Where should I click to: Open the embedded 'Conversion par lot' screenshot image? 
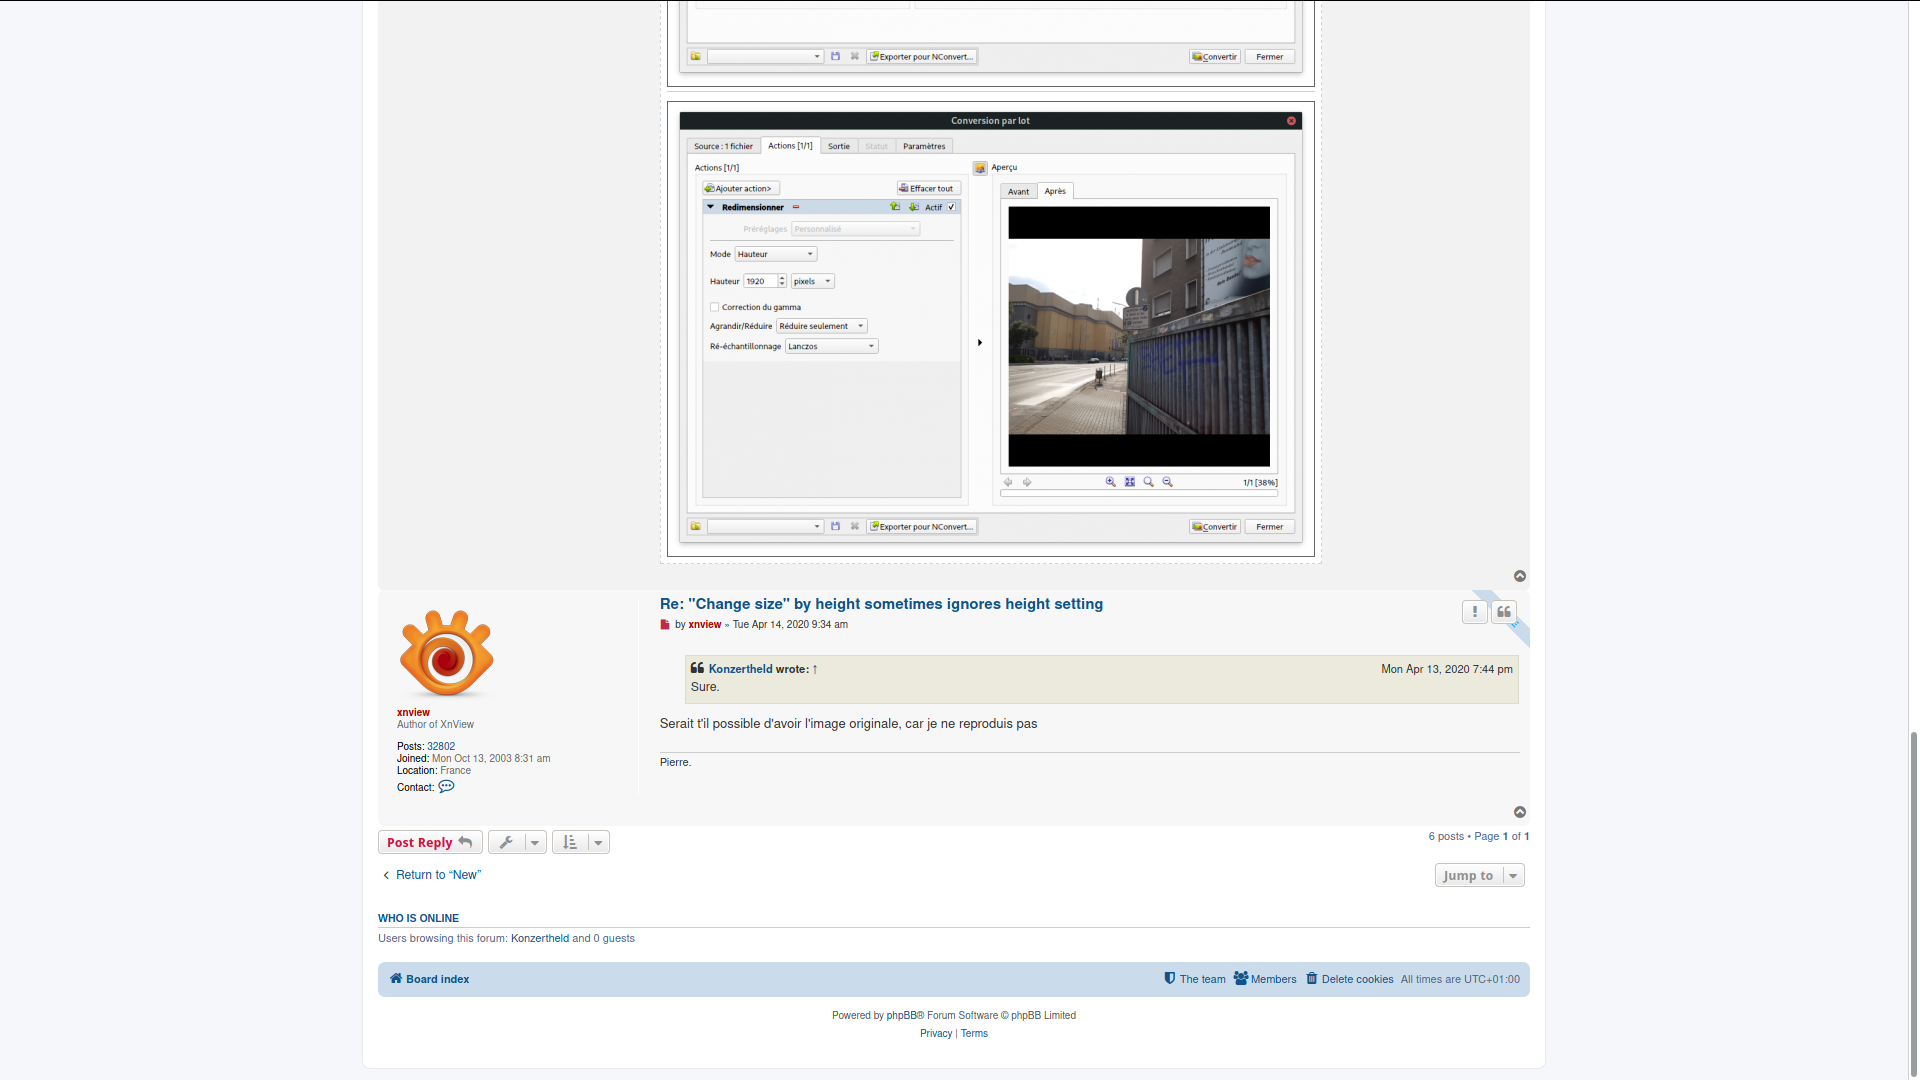(x=990, y=330)
